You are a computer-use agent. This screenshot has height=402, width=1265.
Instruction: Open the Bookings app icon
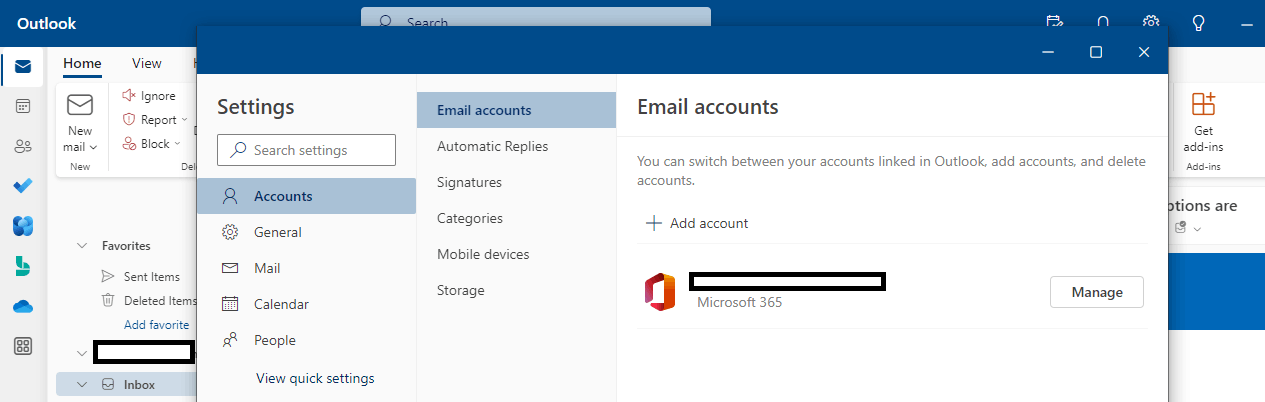(x=22, y=266)
